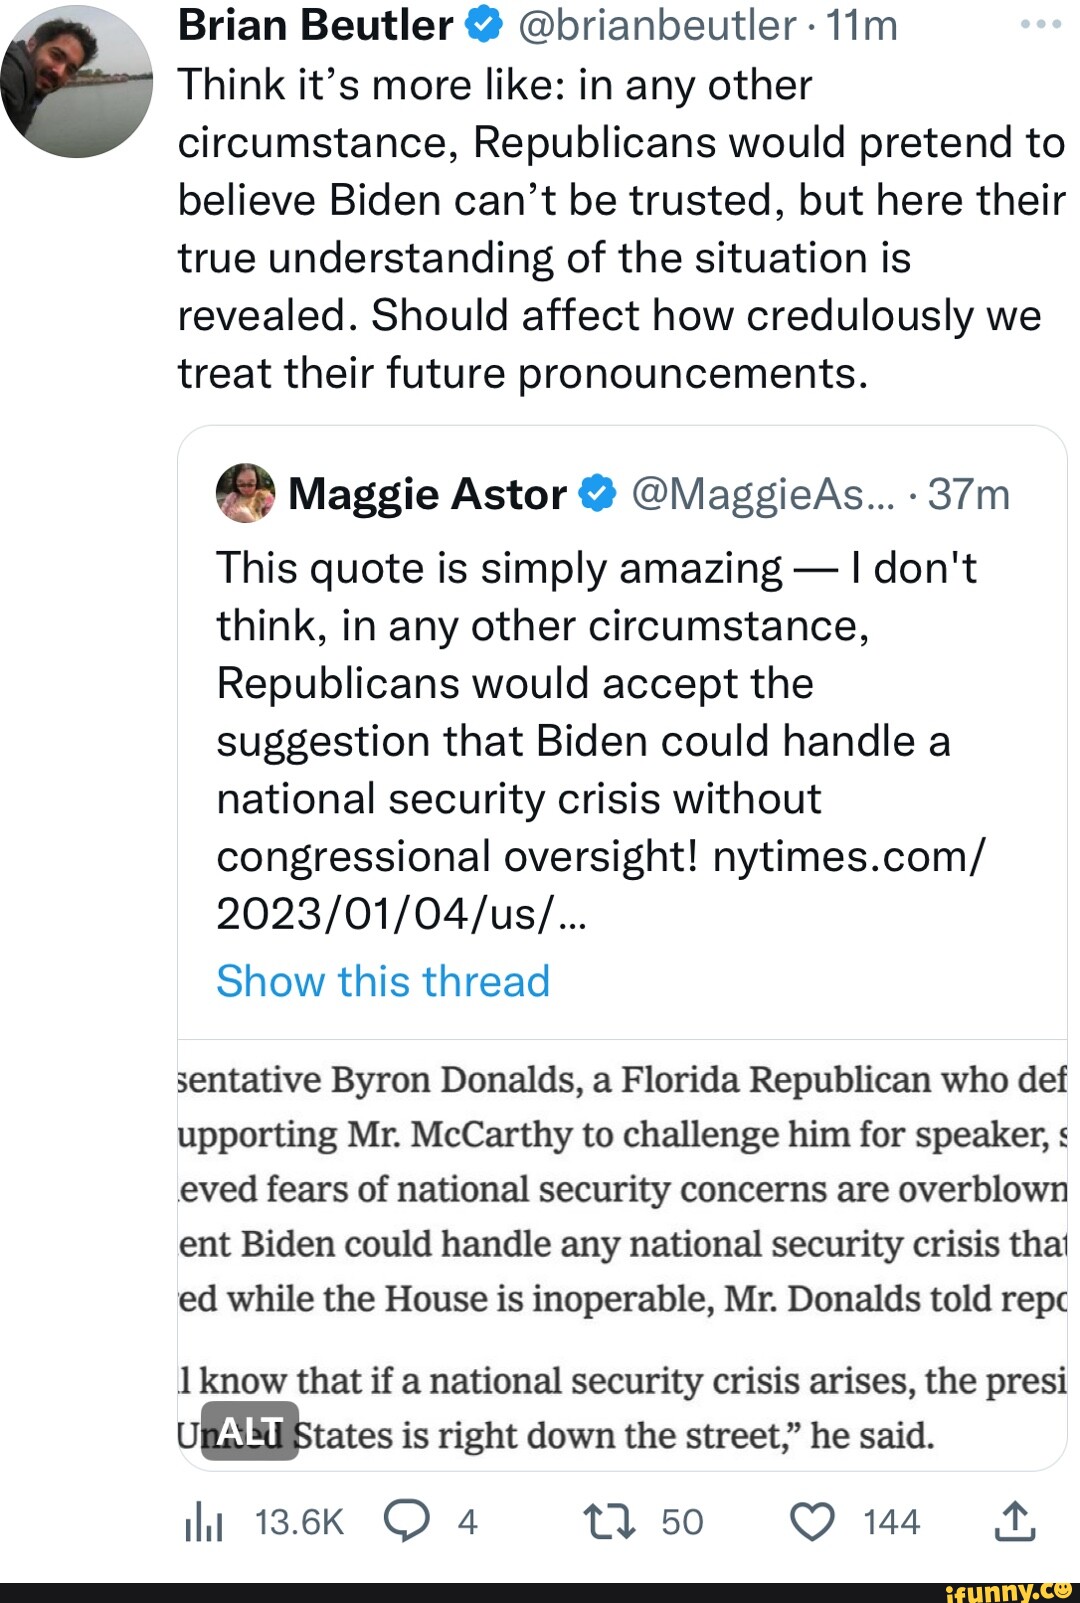
Task: Select Maggie Astor's verified badge
Action: [598, 492]
